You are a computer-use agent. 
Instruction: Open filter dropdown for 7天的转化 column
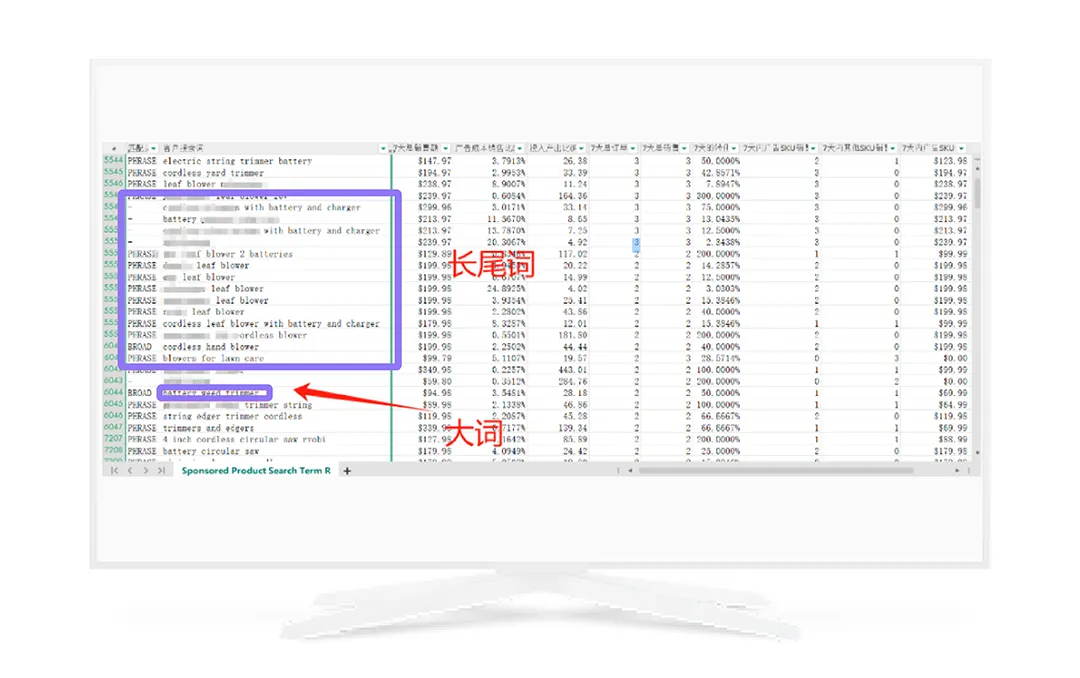click(x=734, y=148)
